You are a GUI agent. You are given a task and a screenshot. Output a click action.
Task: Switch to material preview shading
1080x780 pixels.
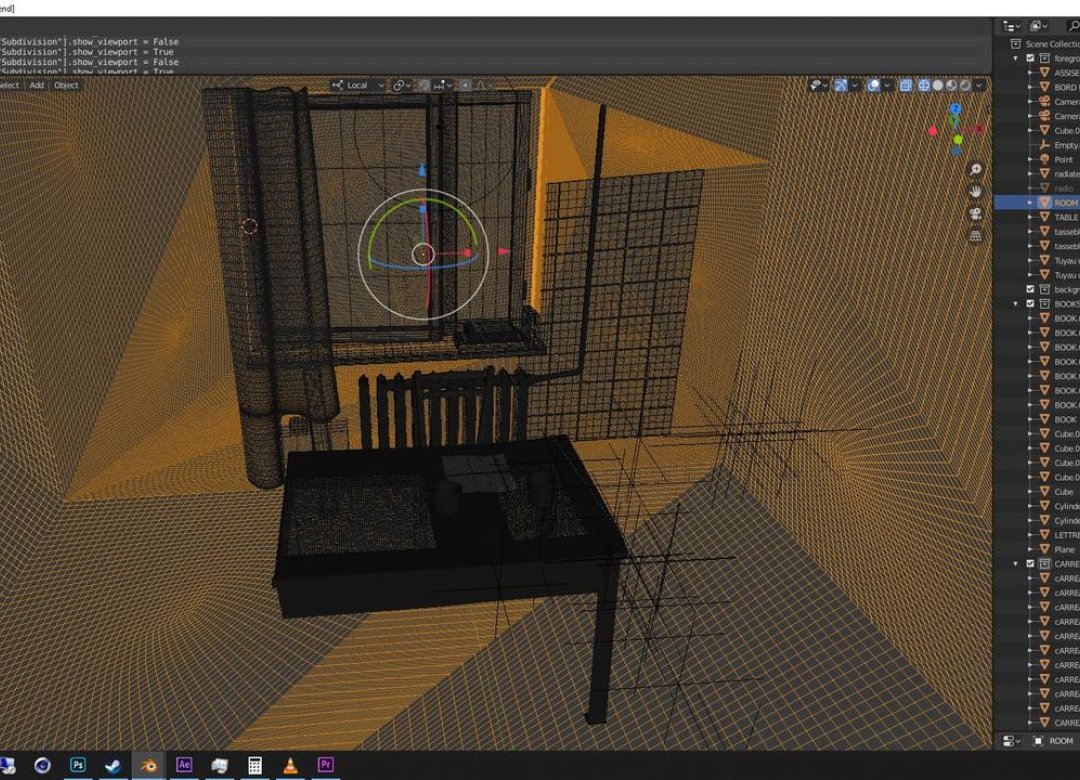point(952,85)
